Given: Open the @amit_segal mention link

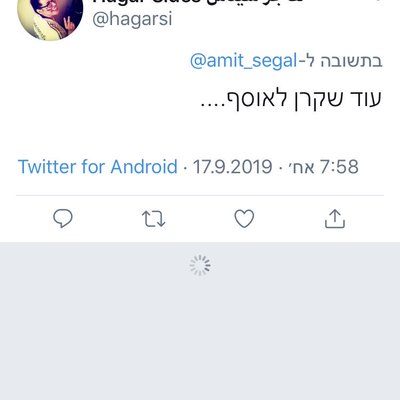Looking at the screenshot, I should coord(243,61).
